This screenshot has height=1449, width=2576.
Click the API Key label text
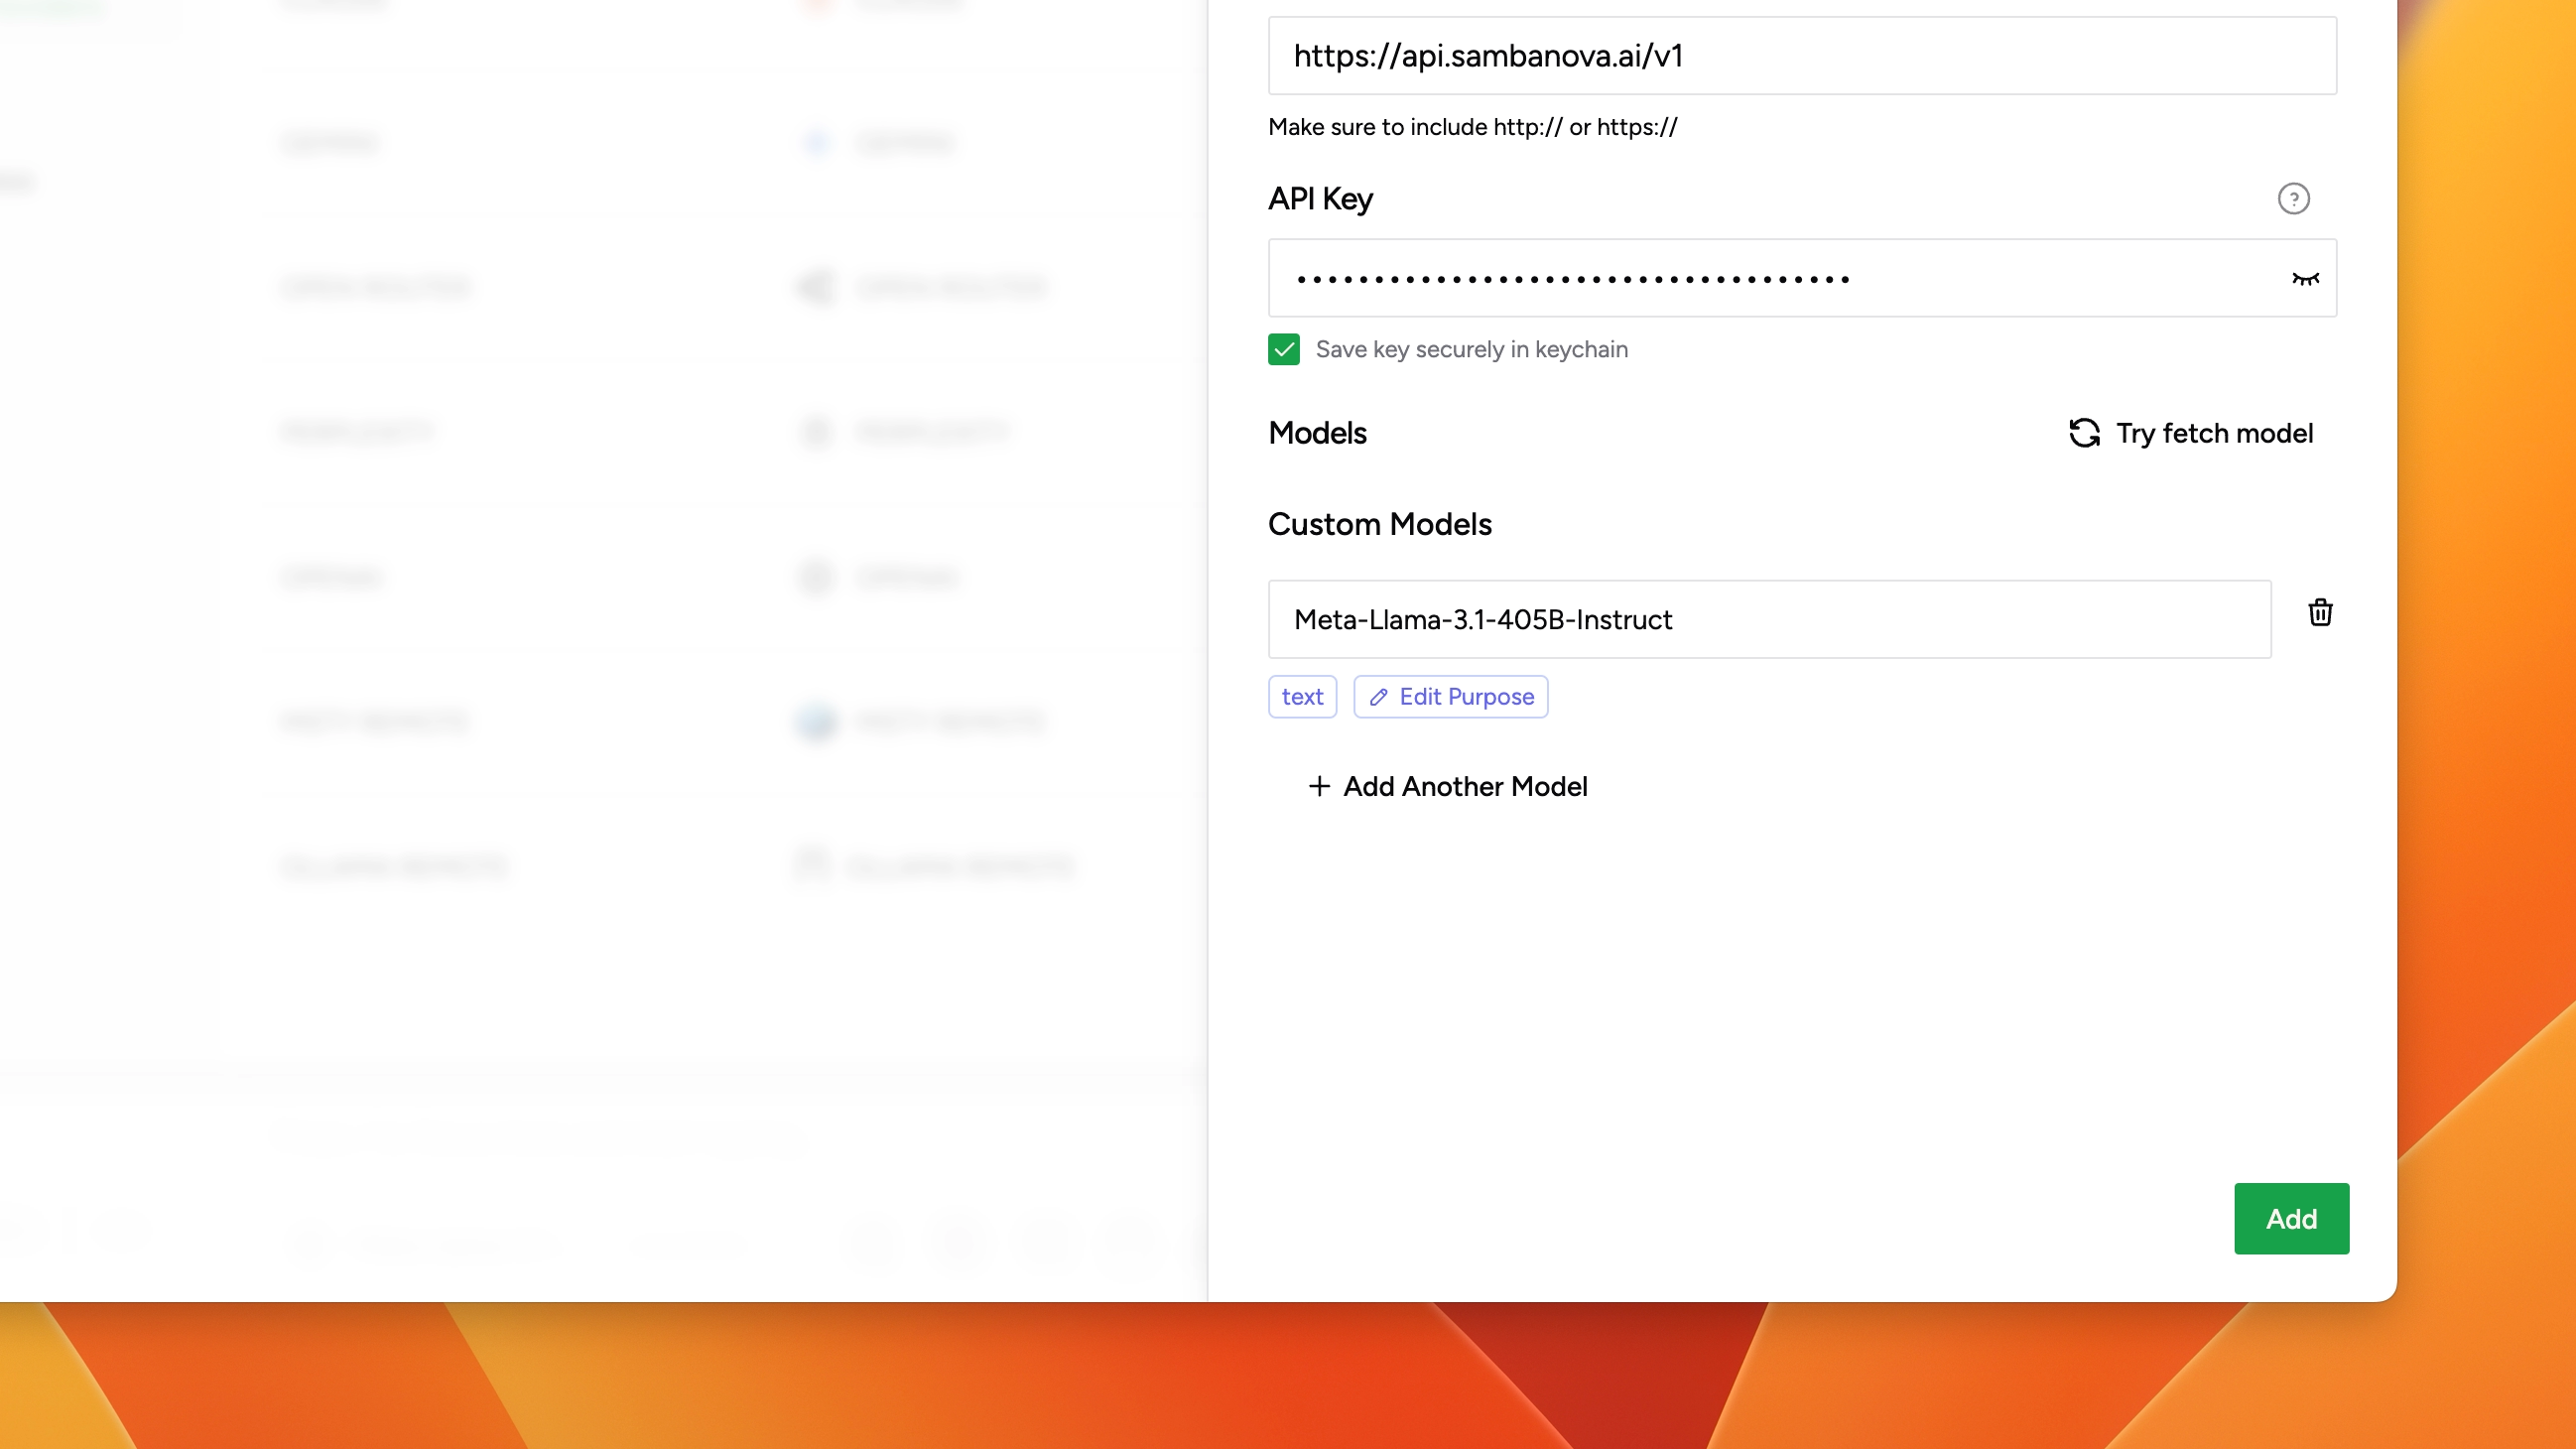click(x=1320, y=199)
